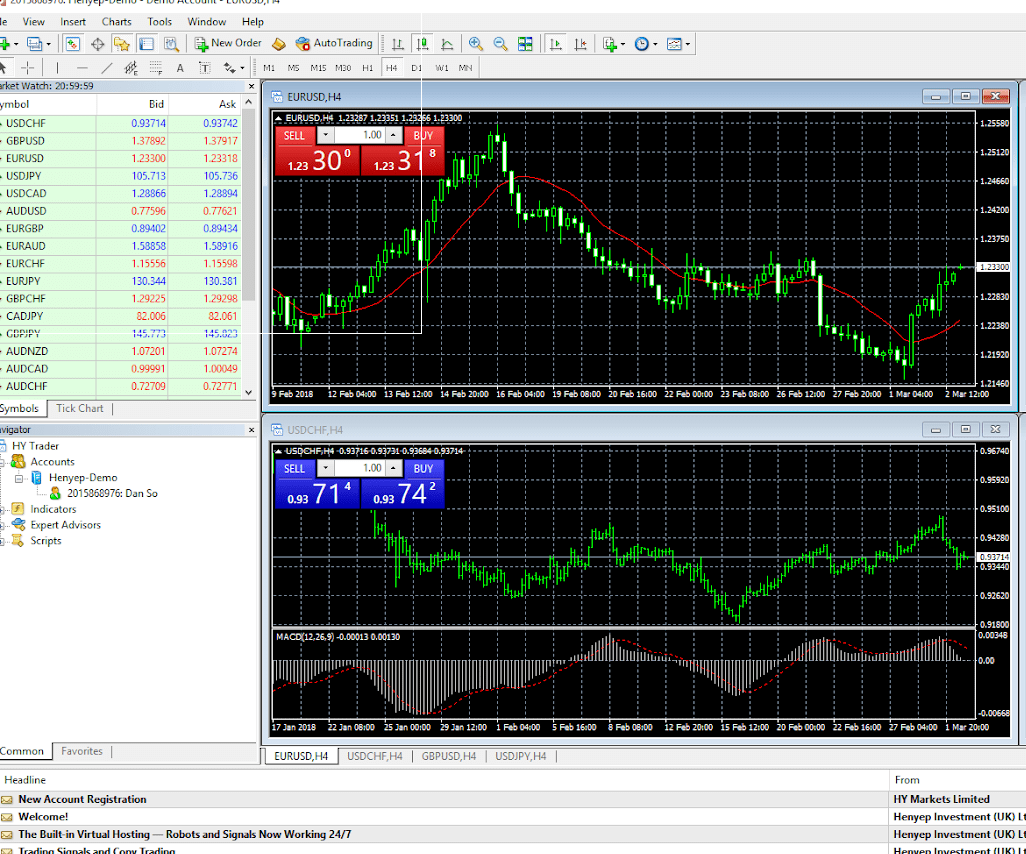Decrease EURUSD trade volume with down arrow
Screen dimensions: 1026x854
(x=325, y=135)
